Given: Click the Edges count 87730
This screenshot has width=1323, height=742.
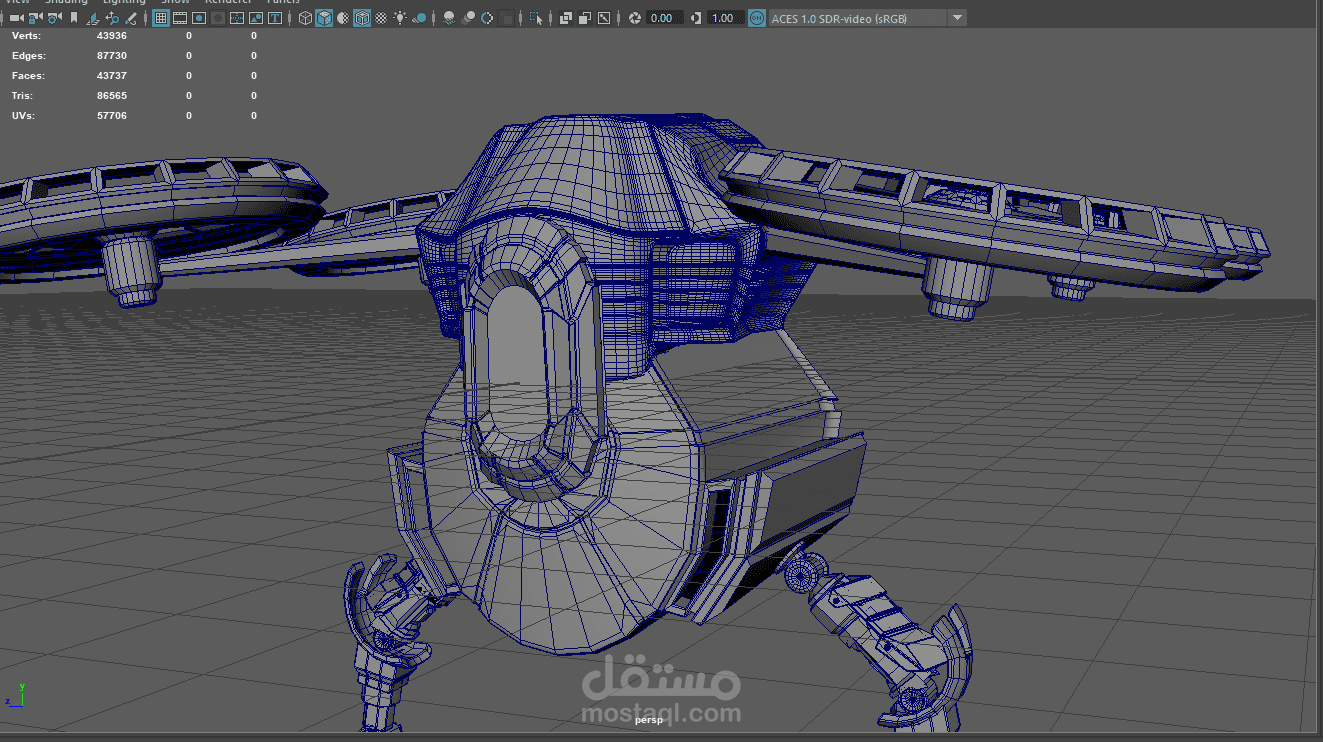Looking at the screenshot, I should point(111,56).
